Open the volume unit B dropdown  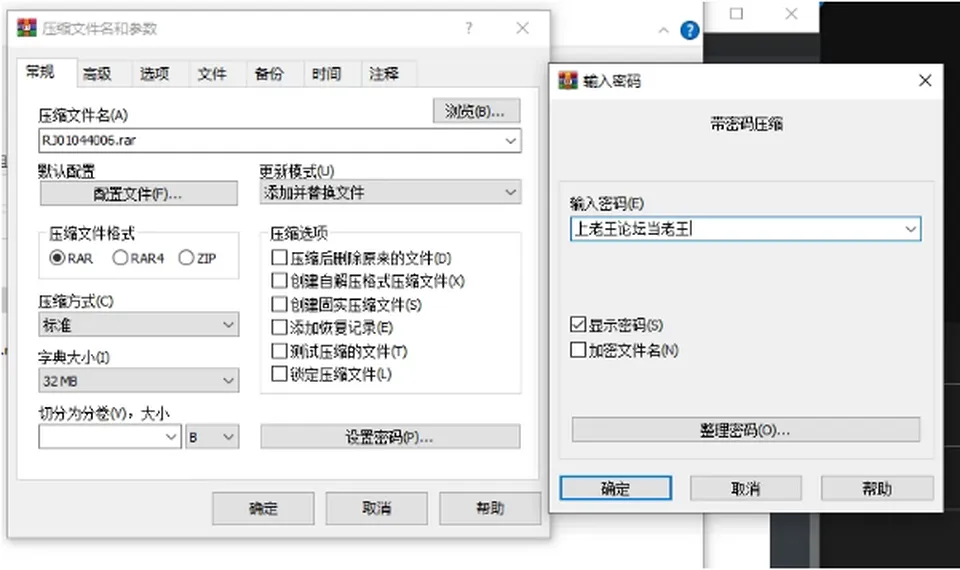pos(212,437)
